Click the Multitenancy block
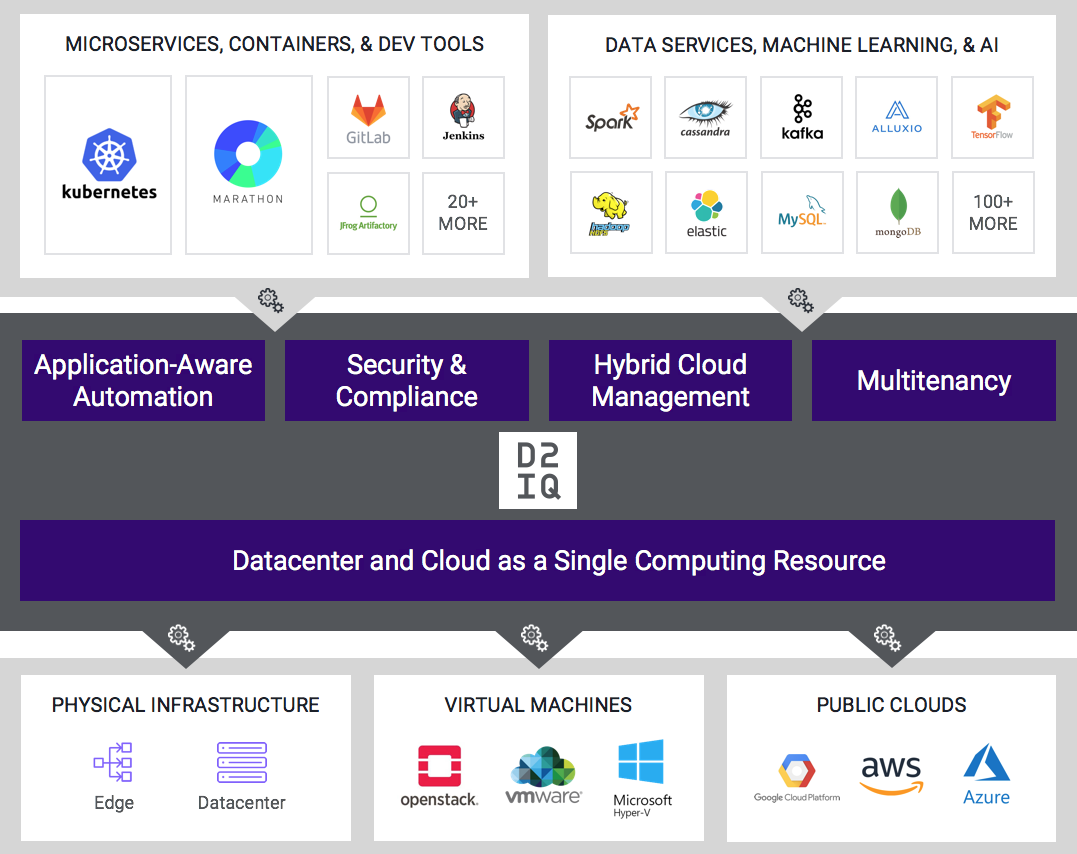Viewport: 1077px width, 854px height. pyautogui.click(x=933, y=381)
